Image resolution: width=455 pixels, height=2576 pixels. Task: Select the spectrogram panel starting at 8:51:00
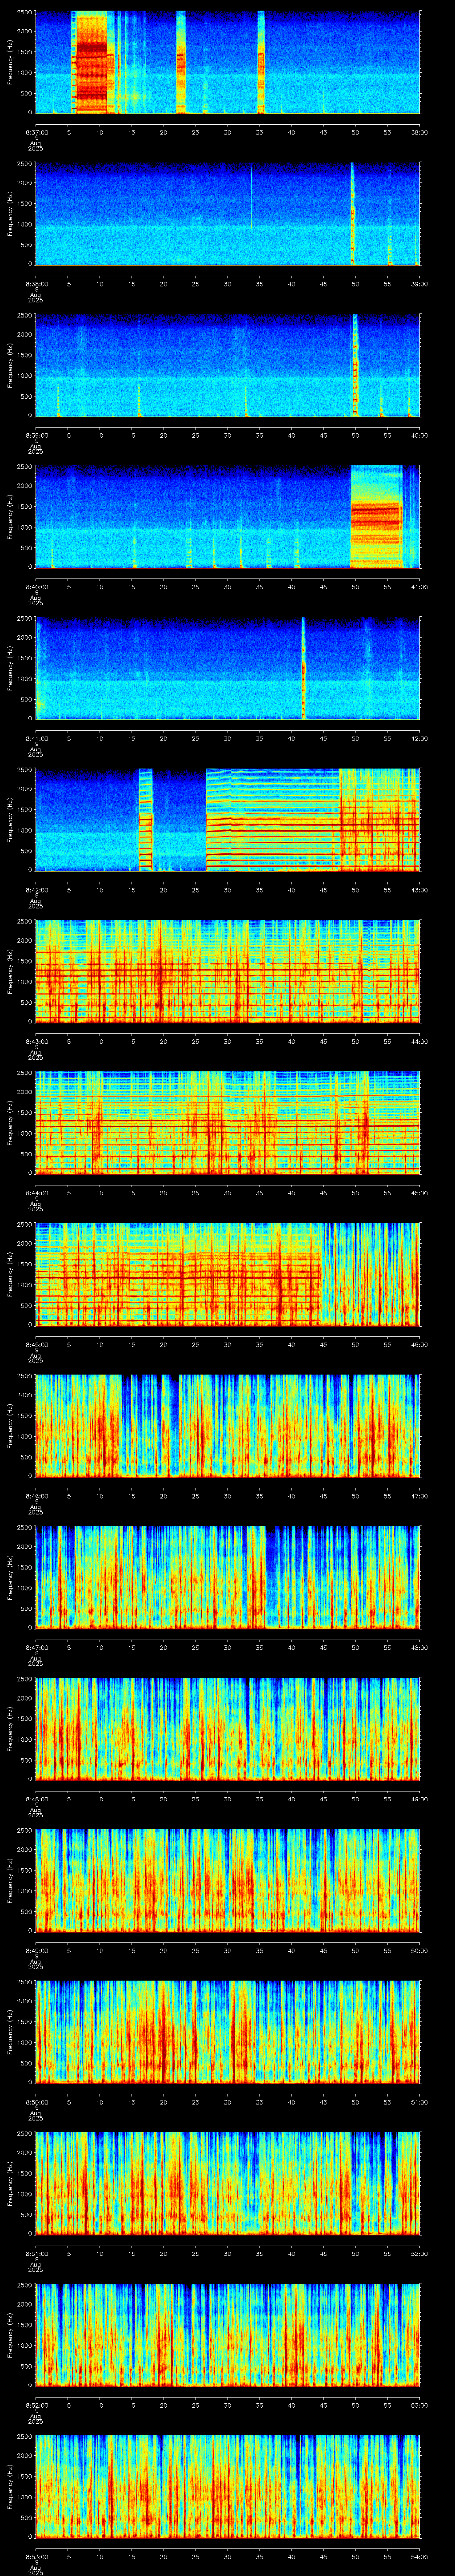coord(228,2183)
